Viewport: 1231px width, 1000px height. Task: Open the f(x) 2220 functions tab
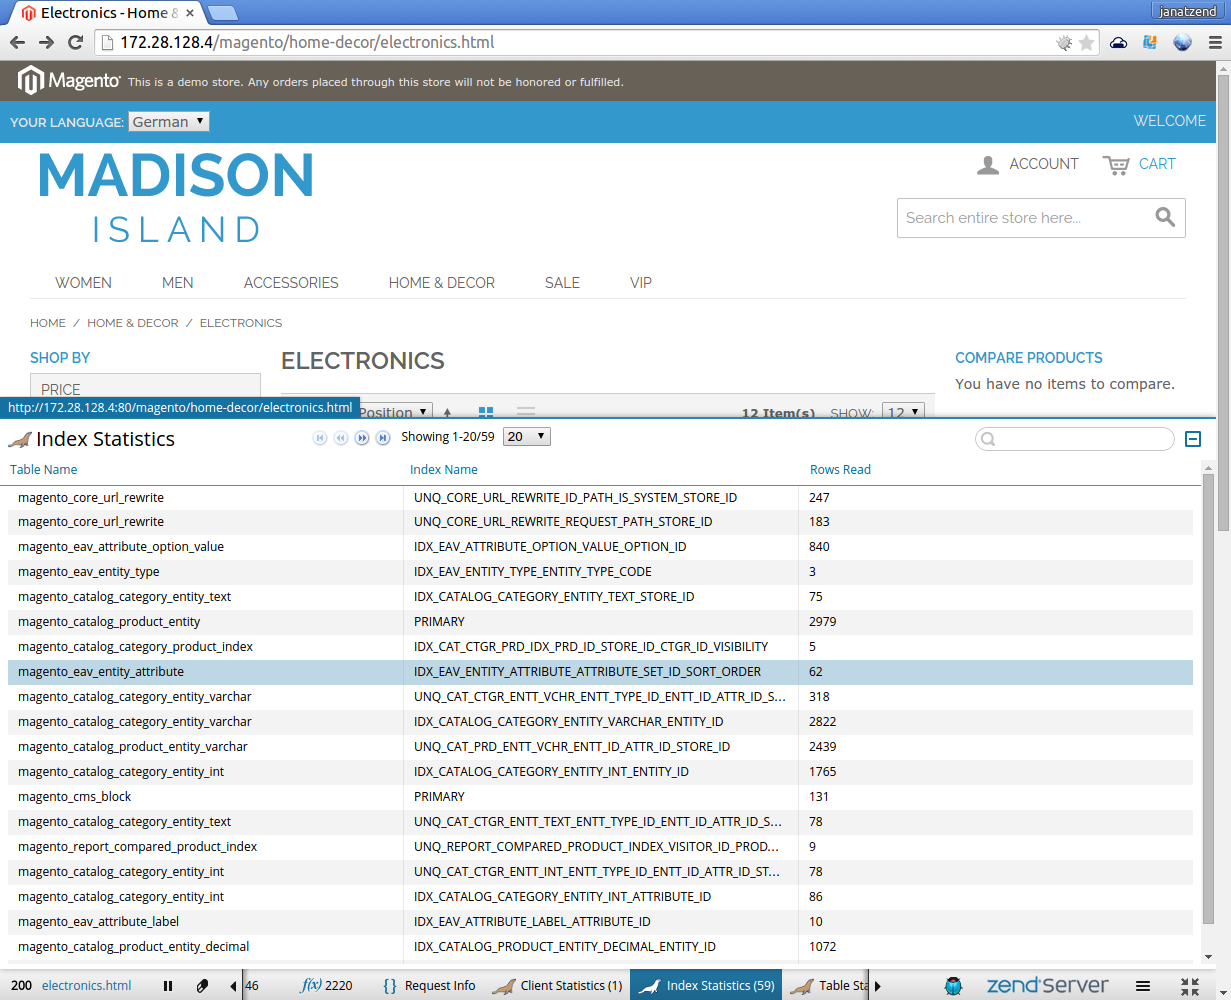coord(327,986)
